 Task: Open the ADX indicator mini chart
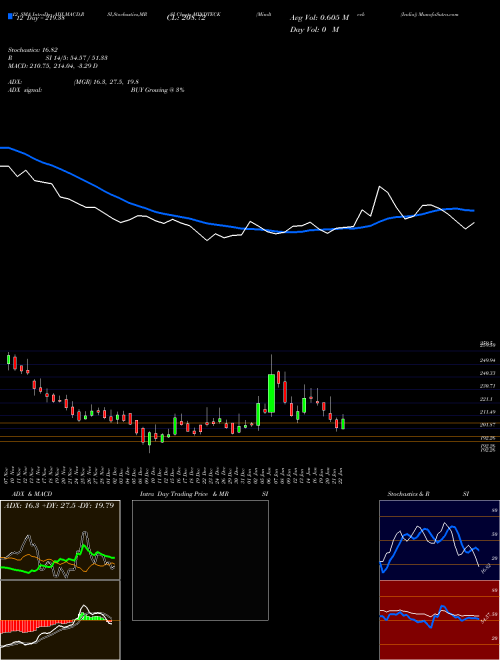(60, 540)
